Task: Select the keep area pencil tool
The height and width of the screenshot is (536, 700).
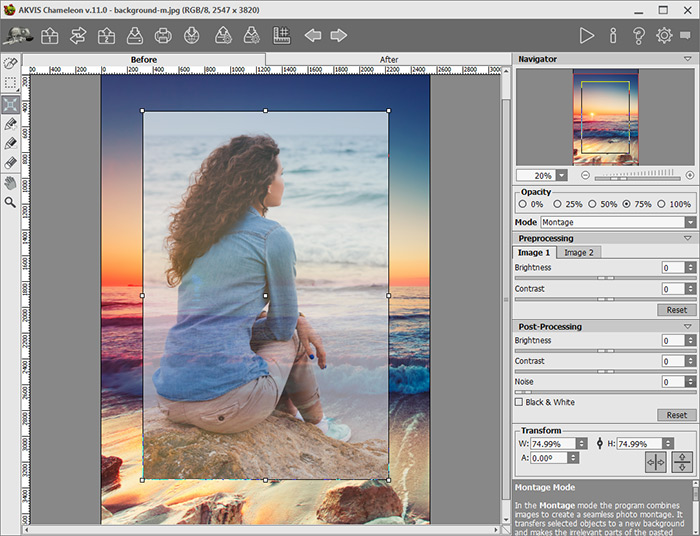Action: 10,124
